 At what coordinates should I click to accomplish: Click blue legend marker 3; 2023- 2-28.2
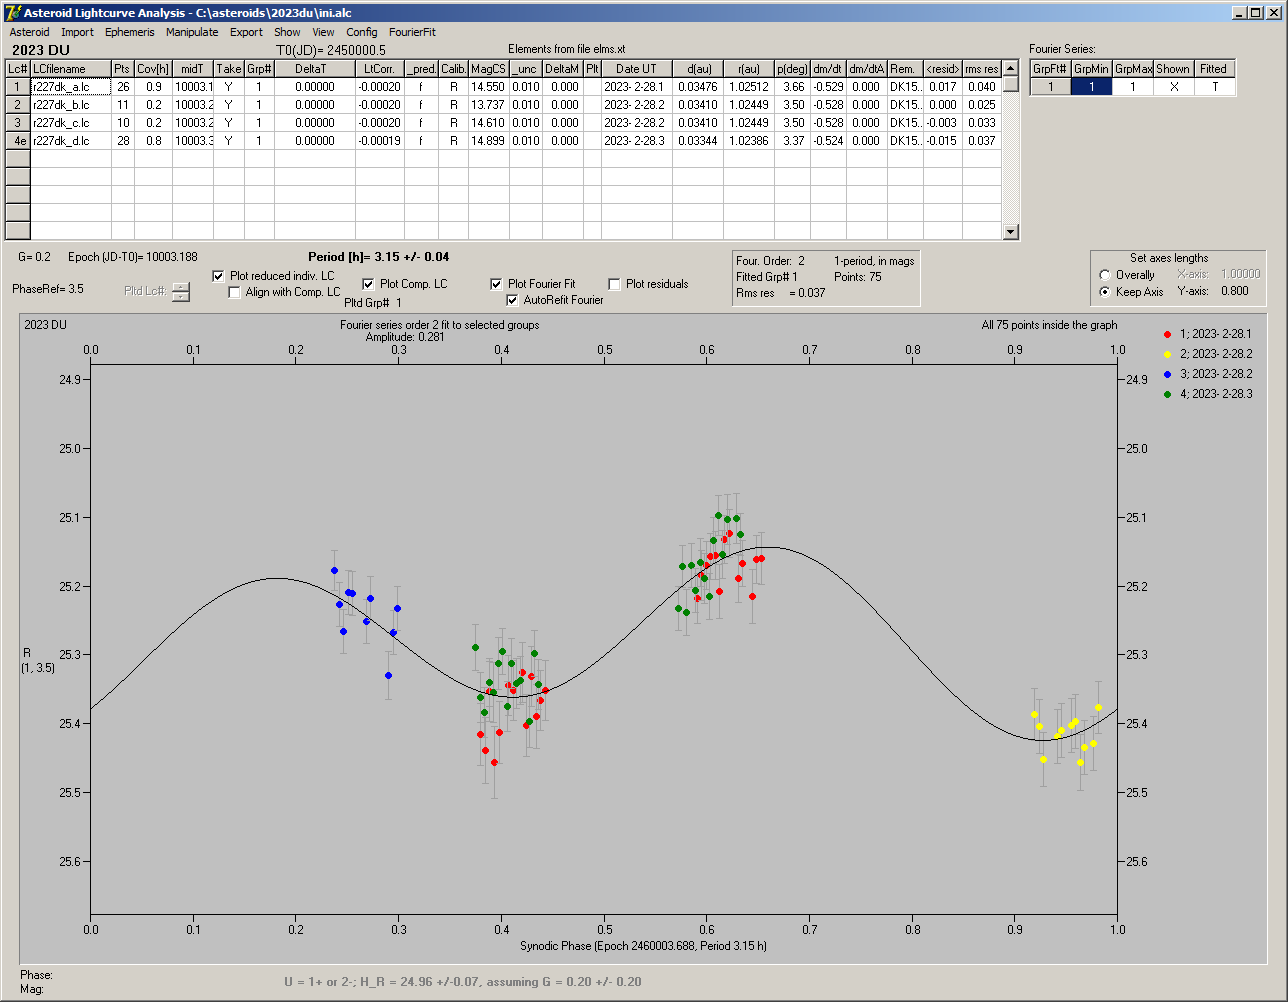[x=1168, y=374]
